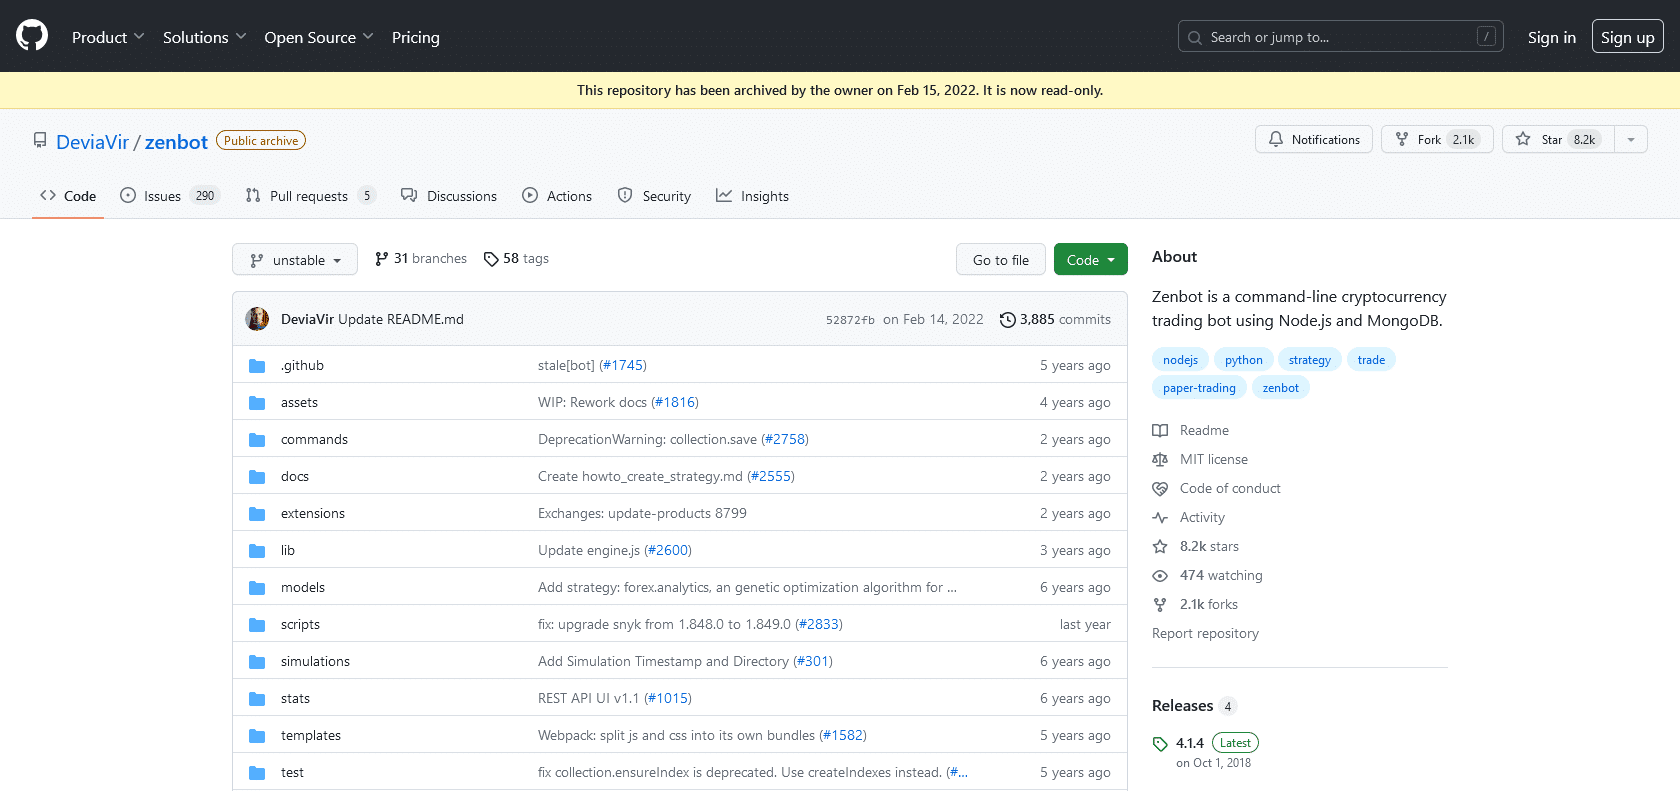Screen dimensions: 1680x791
Task: Switch to the Issues tab
Action: click(x=169, y=196)
